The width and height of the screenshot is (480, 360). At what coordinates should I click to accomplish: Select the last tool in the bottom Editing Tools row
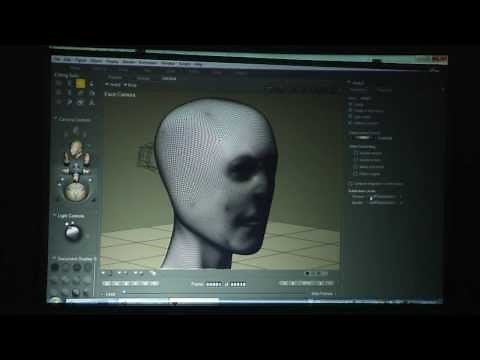click(92, 103)
